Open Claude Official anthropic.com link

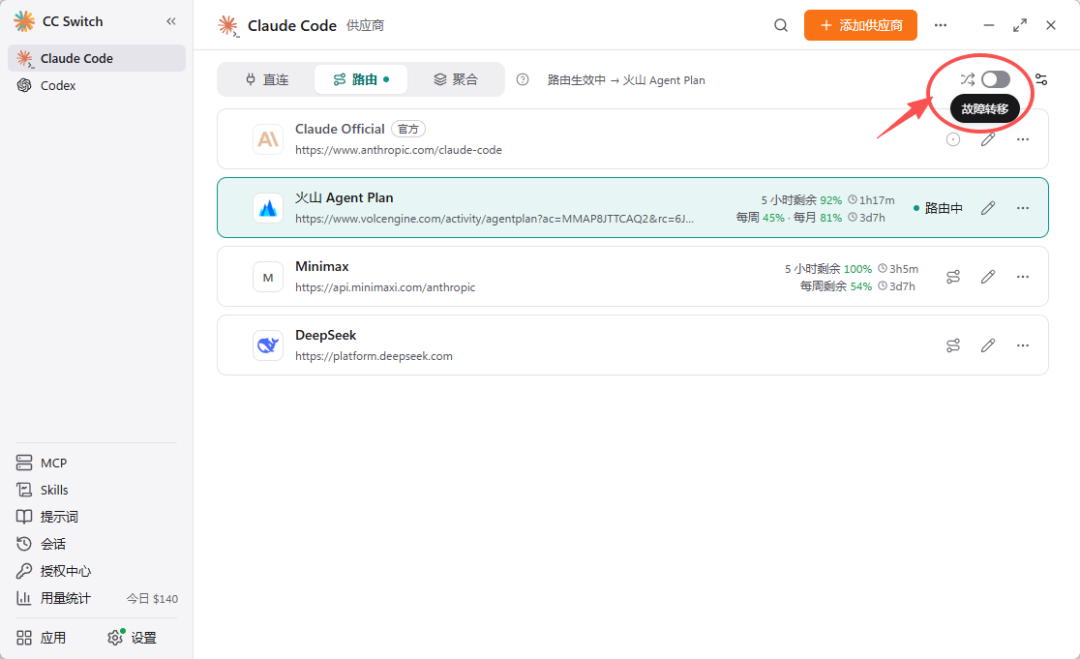(398, 150)
